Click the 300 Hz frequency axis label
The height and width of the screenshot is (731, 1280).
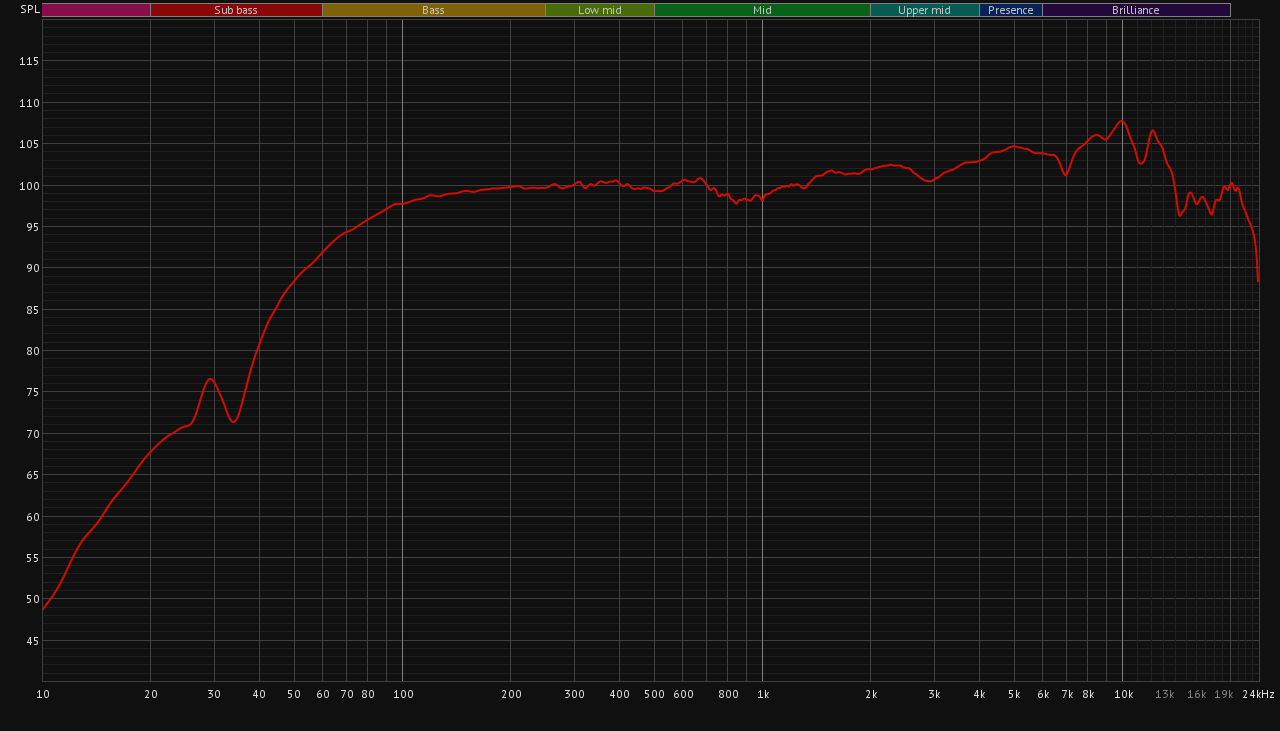[574, 694]
